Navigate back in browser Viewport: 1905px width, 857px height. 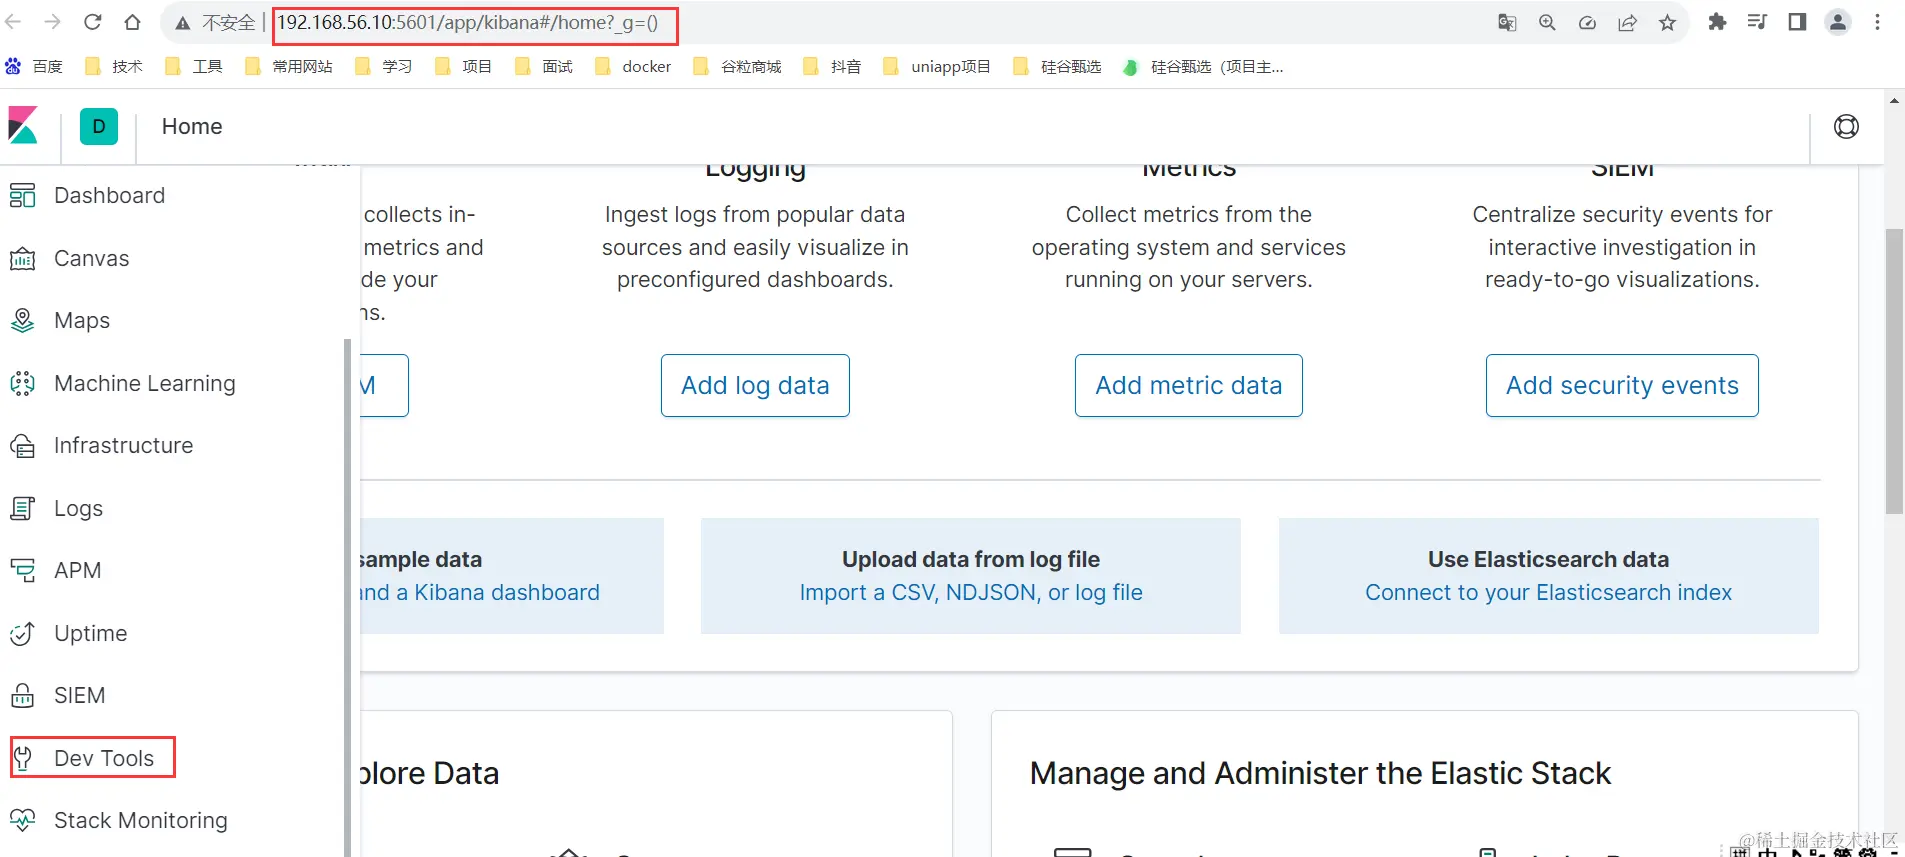coord(13,22)
